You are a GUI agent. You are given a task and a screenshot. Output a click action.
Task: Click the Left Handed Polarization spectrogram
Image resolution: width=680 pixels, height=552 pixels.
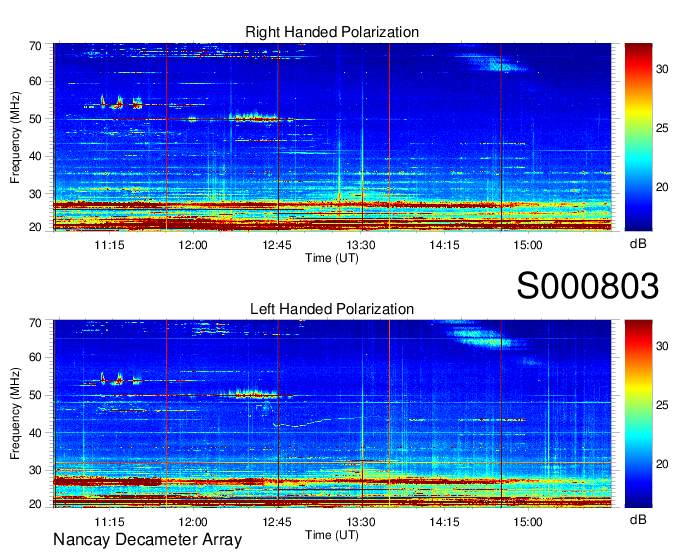(332, 414)
